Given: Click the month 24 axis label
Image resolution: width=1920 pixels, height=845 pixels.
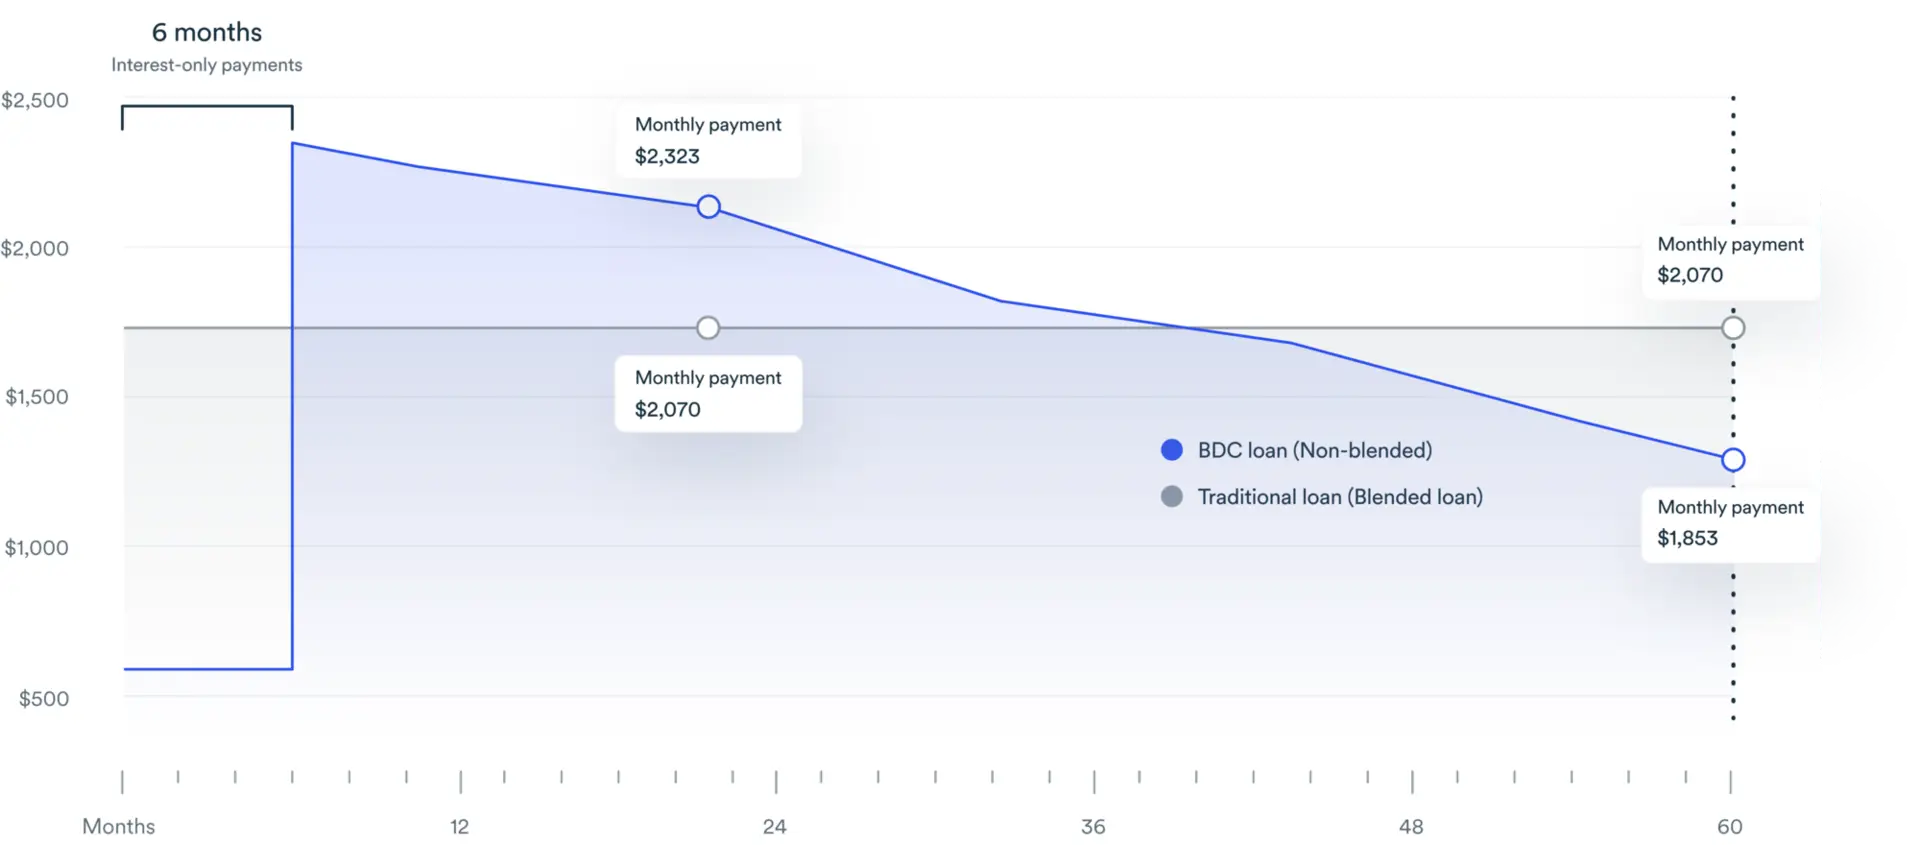Looking at the screenshot, I should pyautogui.click(x=775, y=827).
